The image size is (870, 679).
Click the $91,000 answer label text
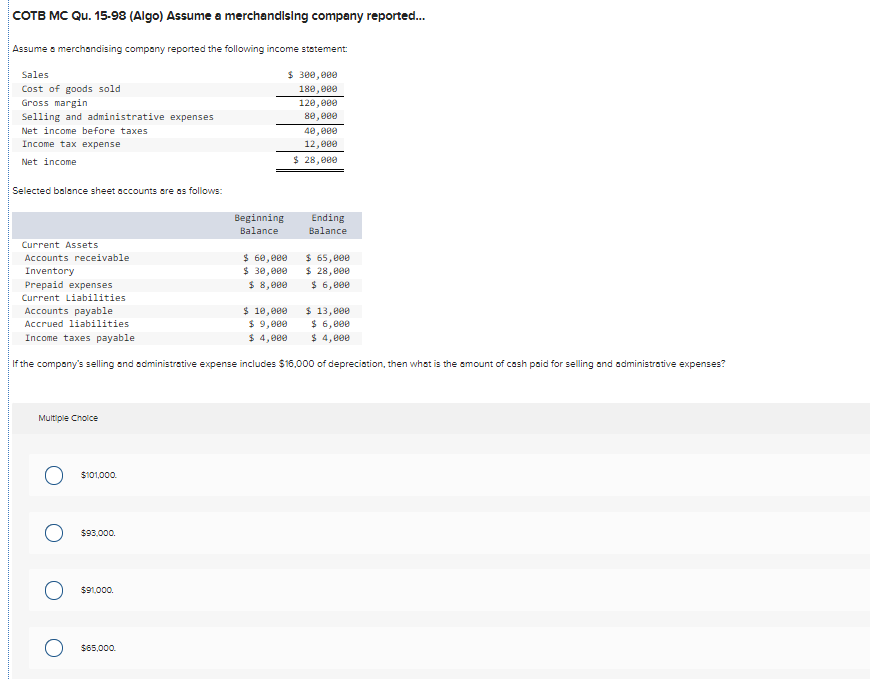[x=97, y=590]
